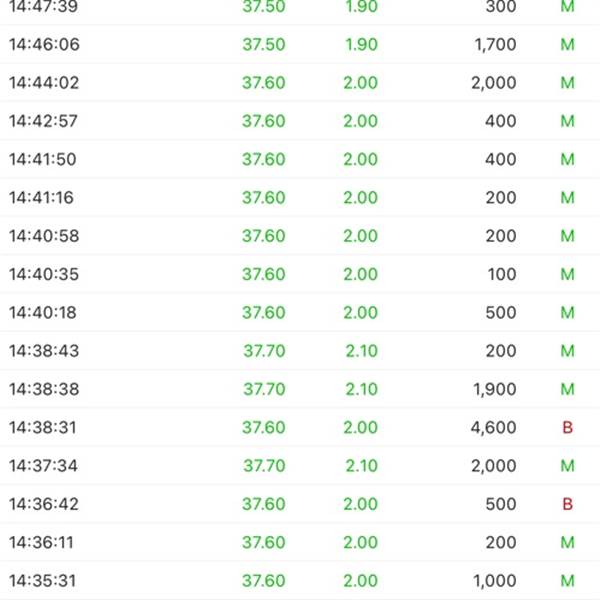Image resolution: width=600 pixels, height=600 pixels.
Task: Select the 4,600 volume value
Action: coord(493,427)
